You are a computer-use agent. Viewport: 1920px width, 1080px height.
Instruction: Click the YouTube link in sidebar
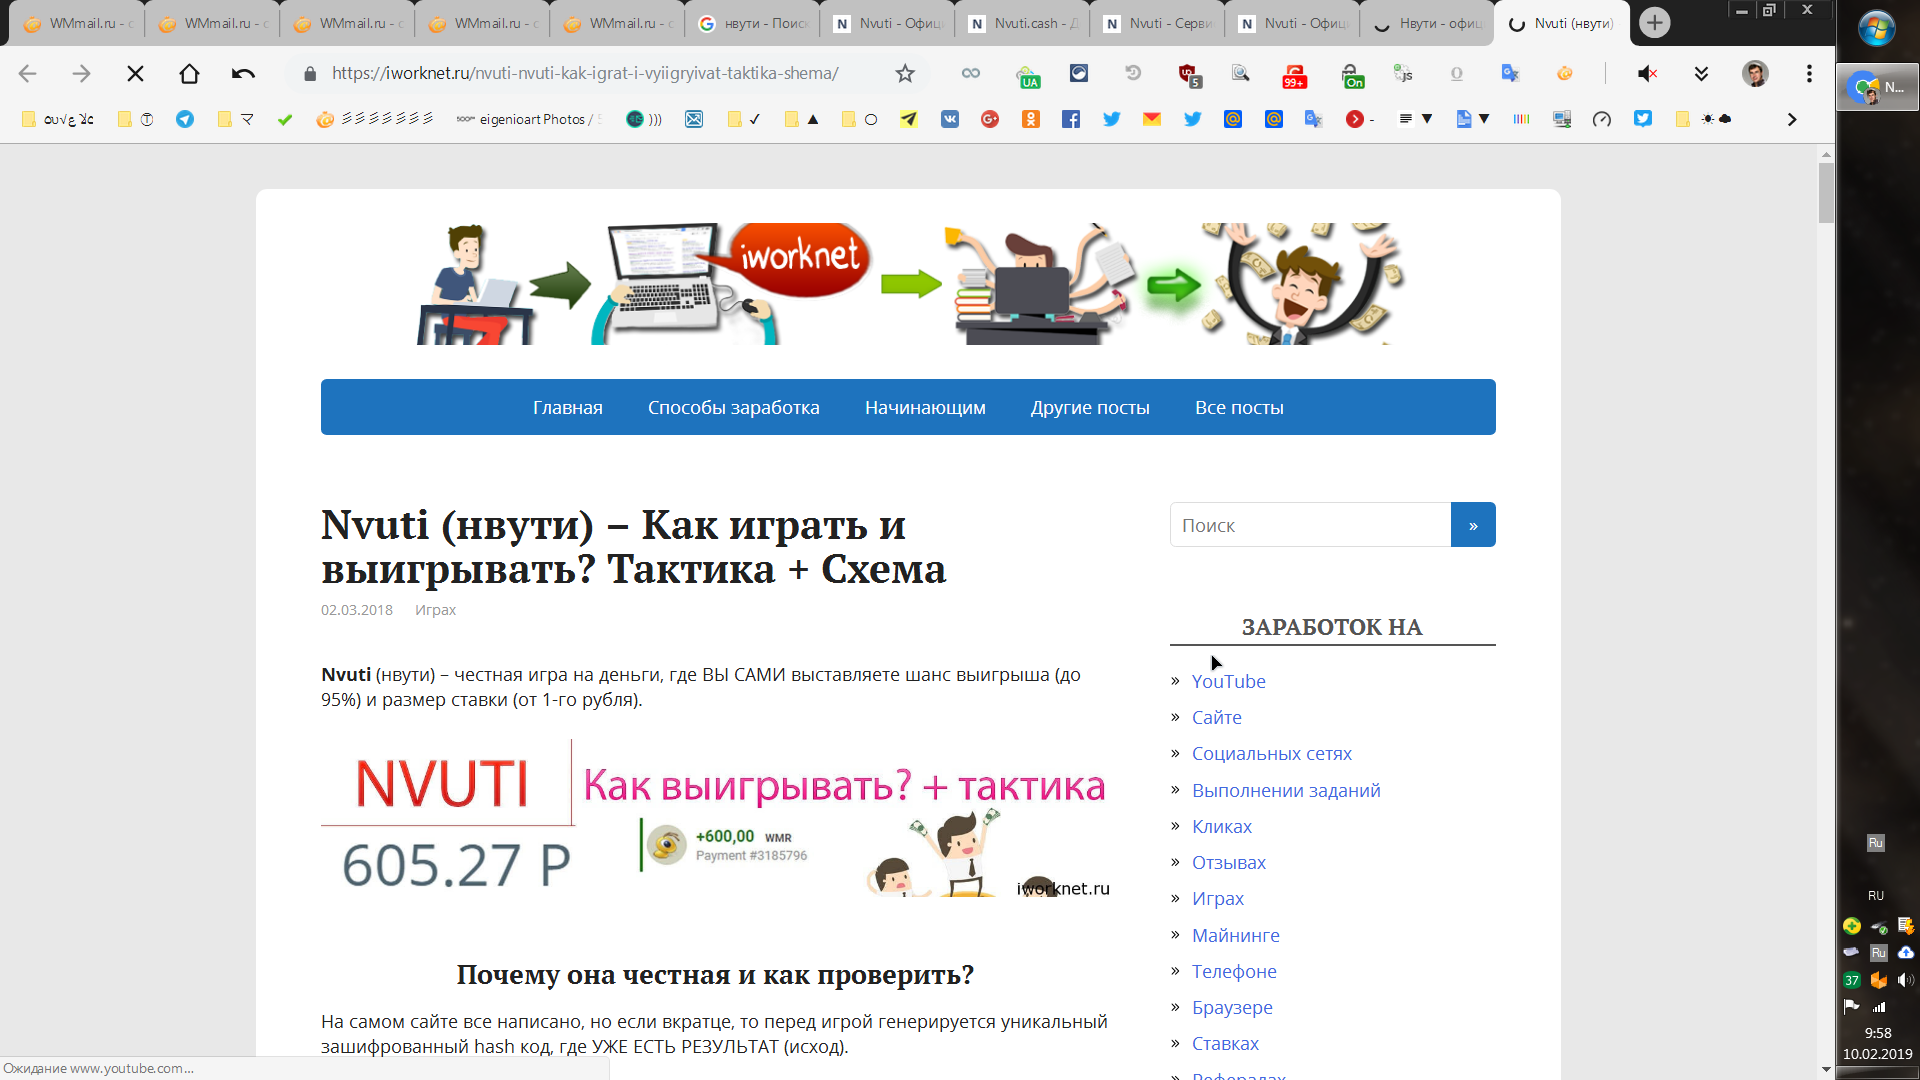click(1229, 681)
